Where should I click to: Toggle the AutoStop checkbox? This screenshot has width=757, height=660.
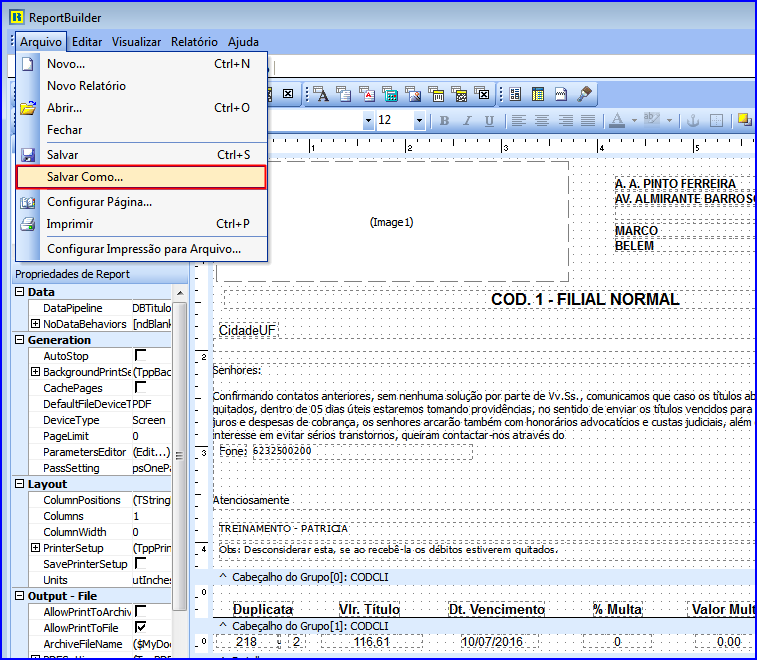coord(140,355)
